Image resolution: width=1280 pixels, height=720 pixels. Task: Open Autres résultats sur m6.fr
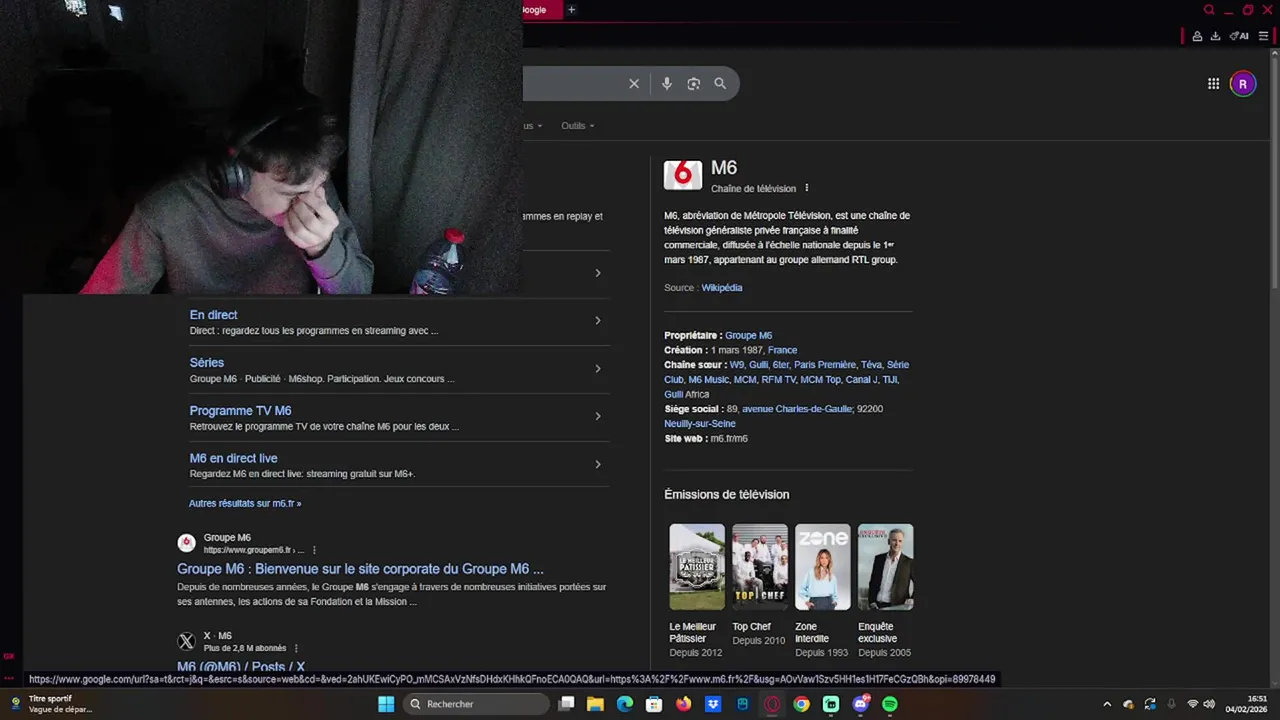click(245, 504)
